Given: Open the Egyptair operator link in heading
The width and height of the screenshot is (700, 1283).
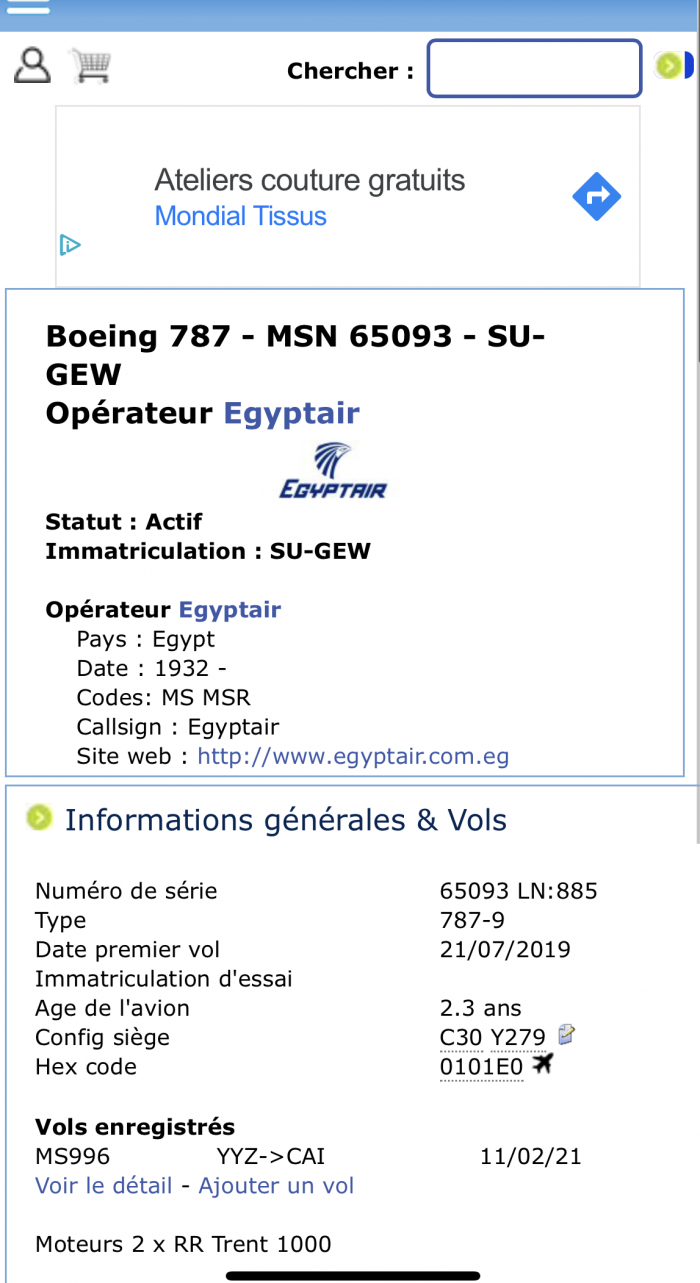Looking at the screenshot, I should click(291, 413).
